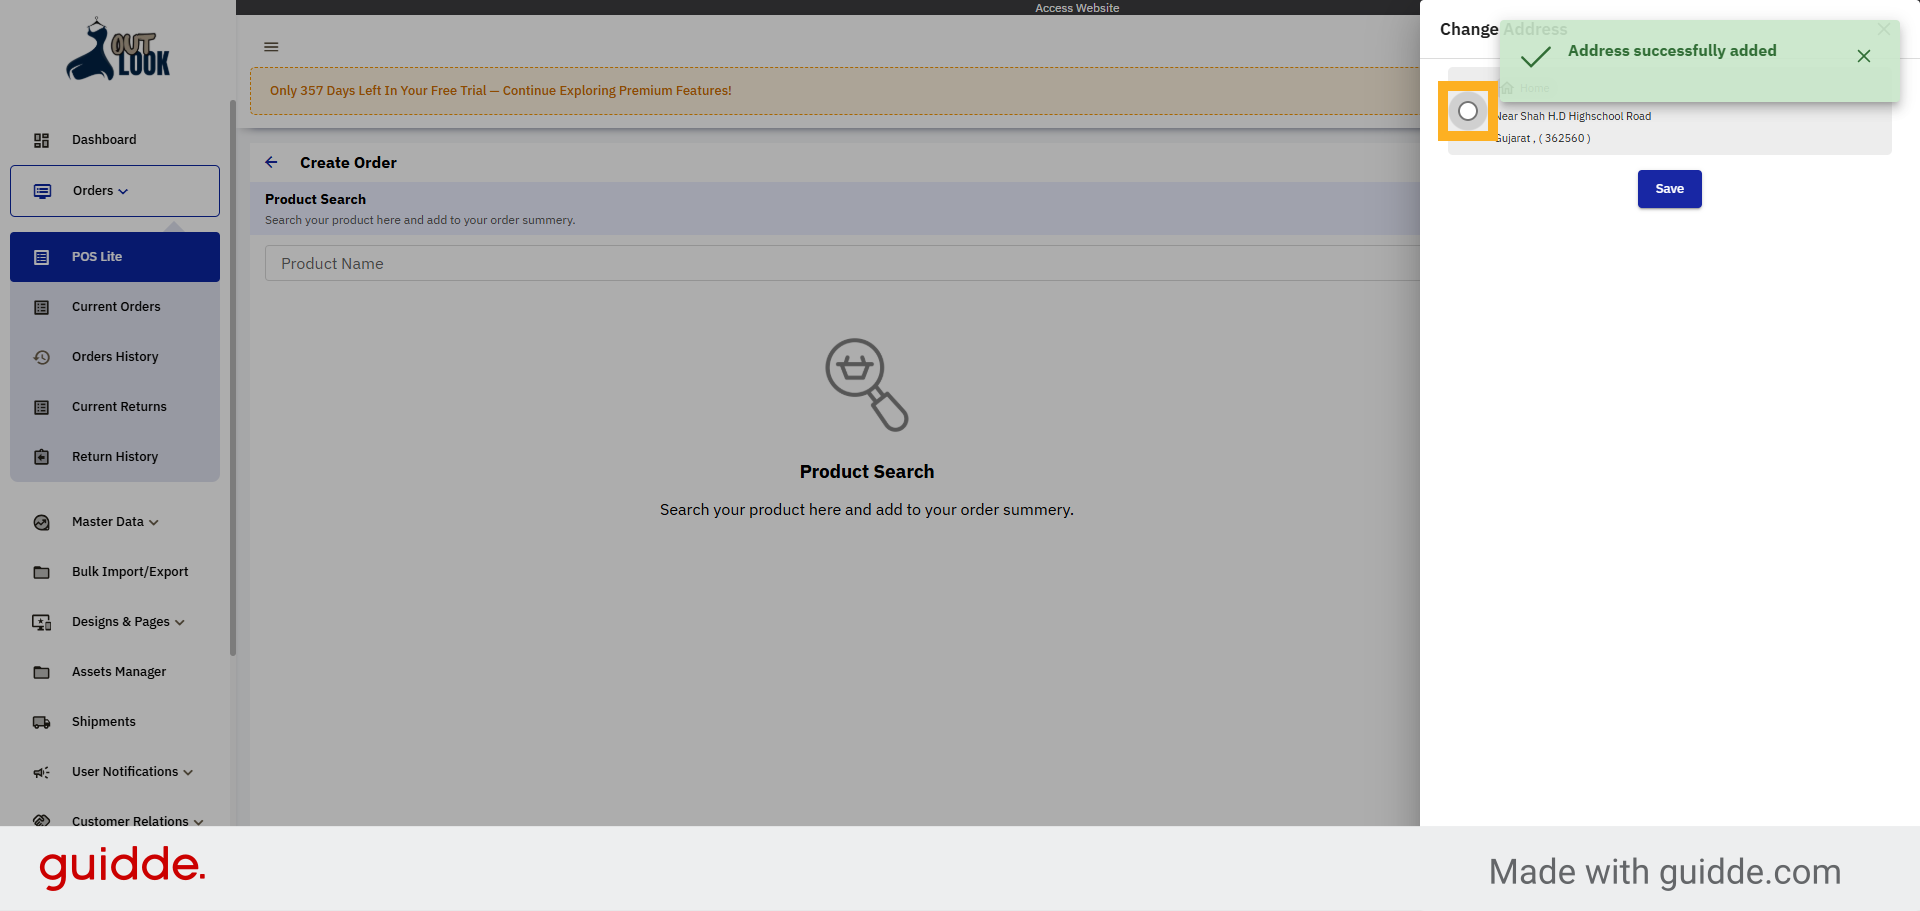Click the Master Data icon
Screen dimensions: 1920x911
pos(41,522)
